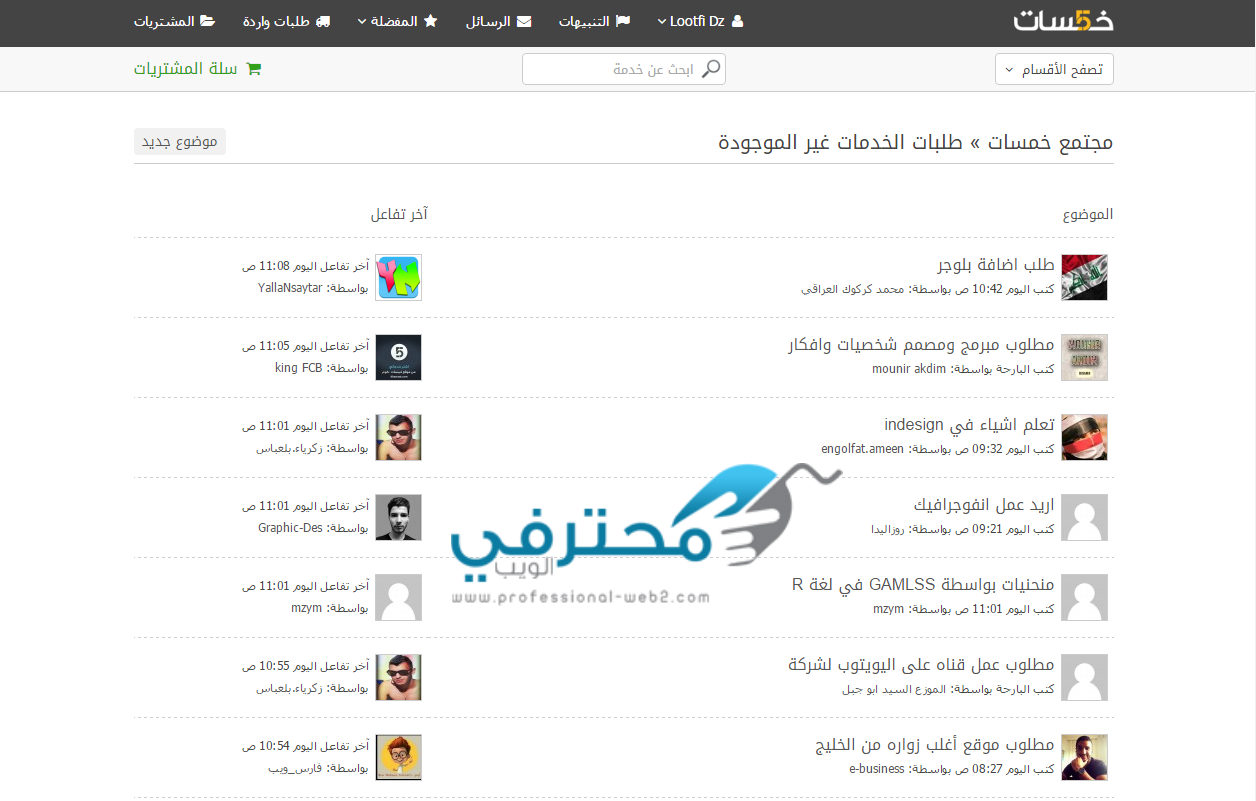Open last-reply user king FCB
The image size is (1256, 801).
(x=299, y=368)
